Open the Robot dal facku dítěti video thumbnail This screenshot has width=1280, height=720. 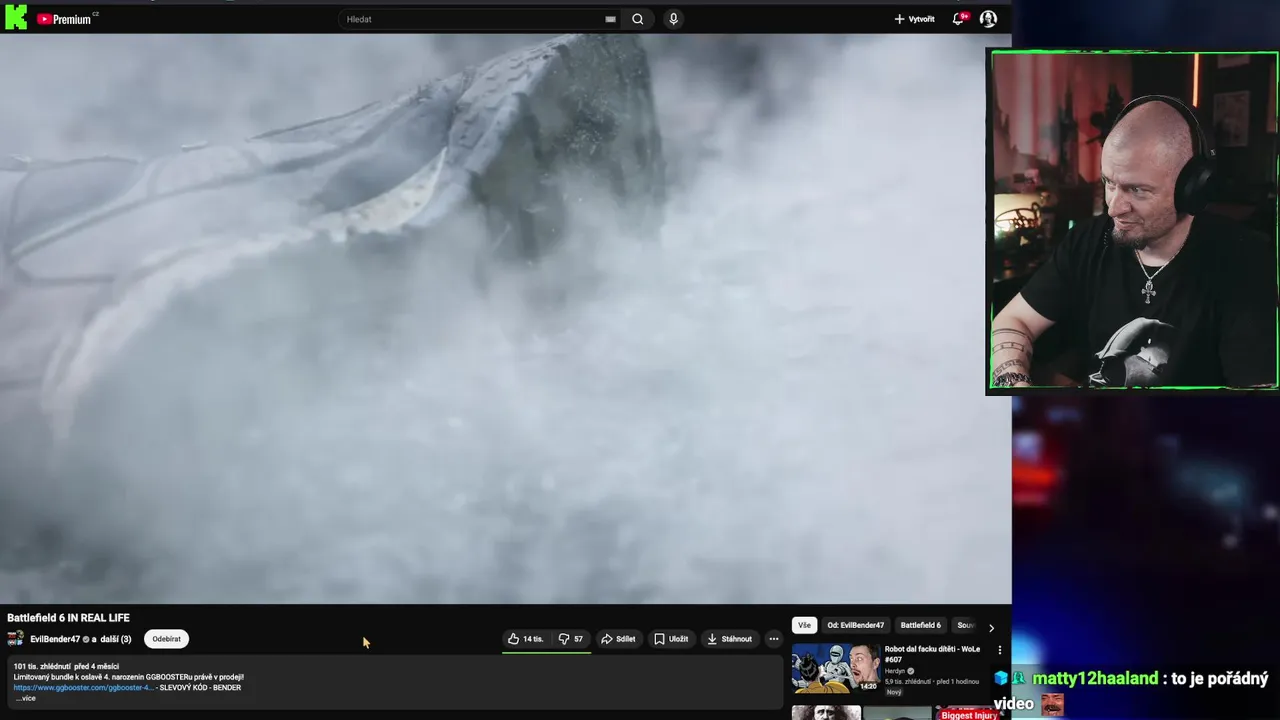835,668
